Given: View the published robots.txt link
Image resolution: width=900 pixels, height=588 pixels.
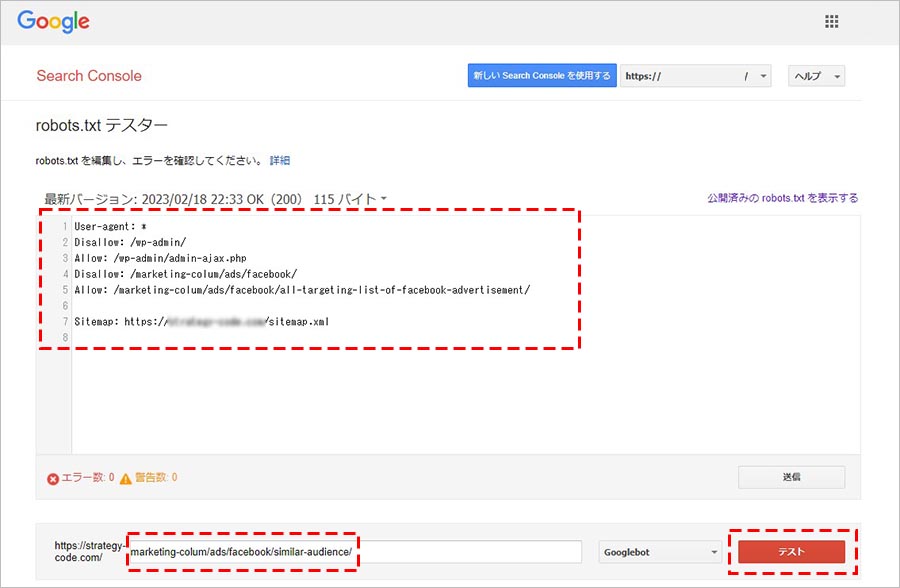Looking at the screenshot, I should tap(782, 198).
